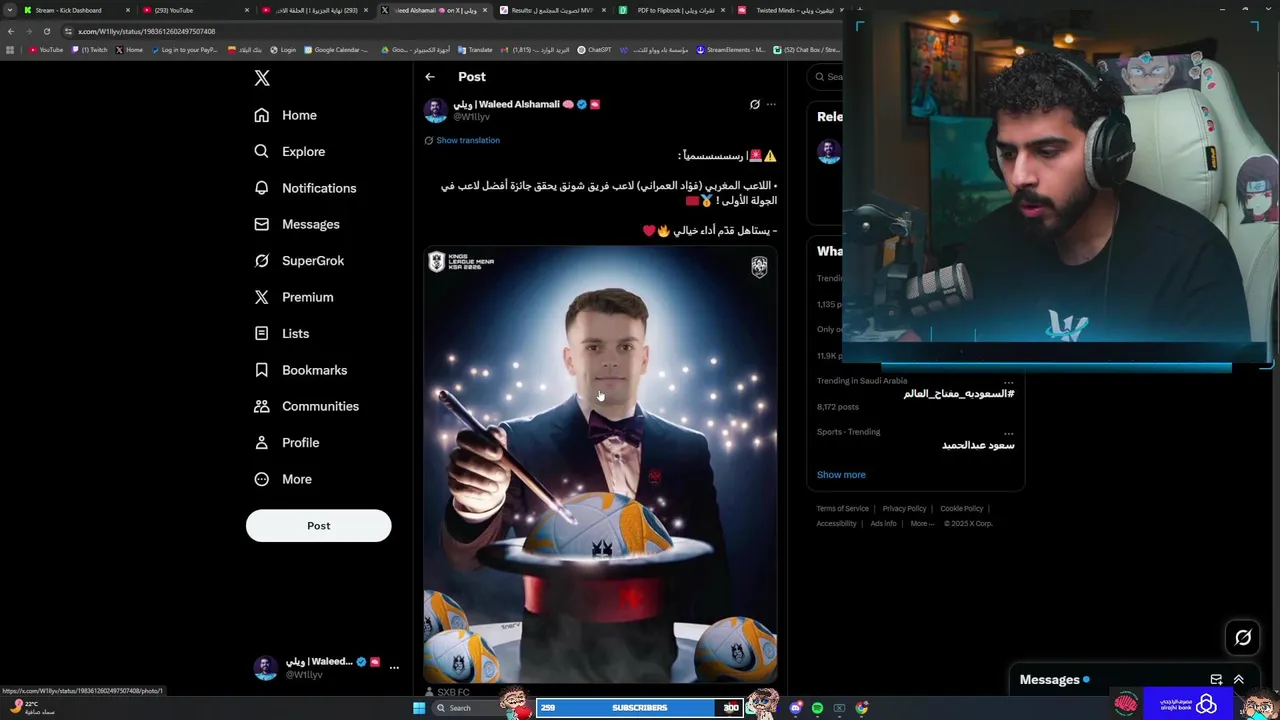Open Windows Start menu
The height and width of the screenshot is (720, 1280).
tap(419, 708)
